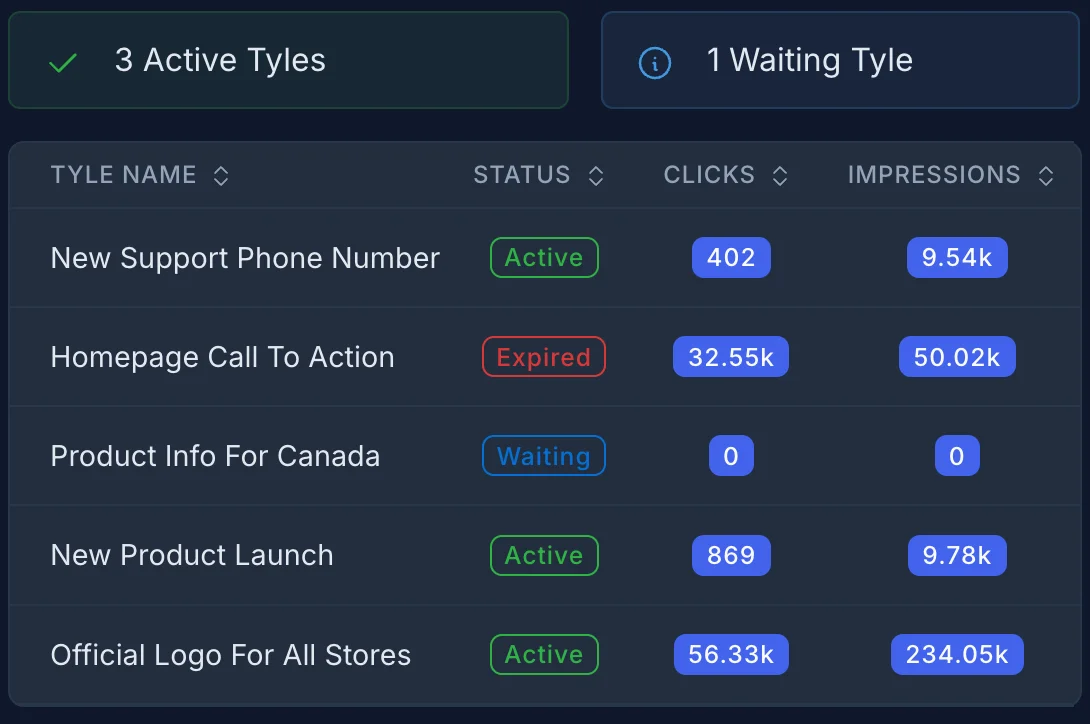Click the green checkmark icon

(x=61, y=60)
